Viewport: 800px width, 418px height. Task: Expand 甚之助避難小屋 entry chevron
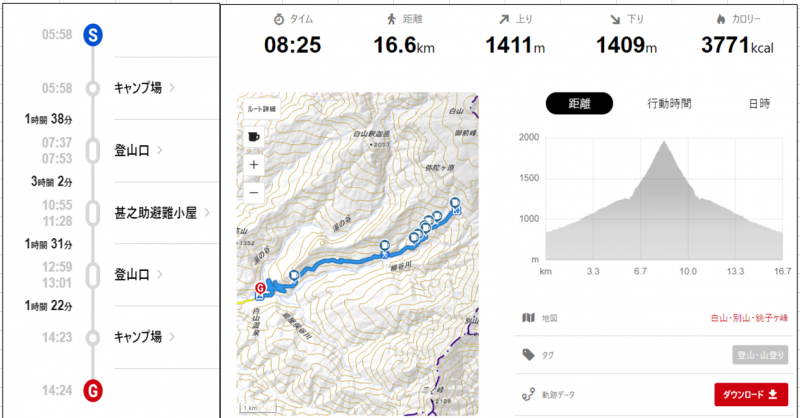pyautogui.click(x=207, y=213)
